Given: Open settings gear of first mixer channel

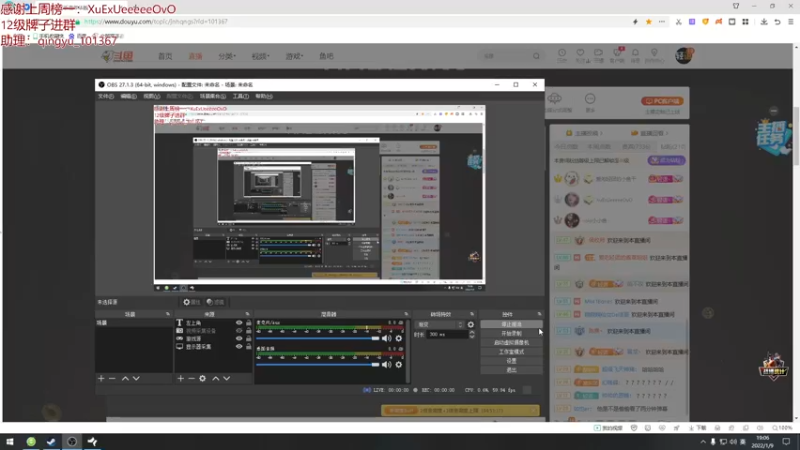Looking at the screenshot, I should [x=398, y=338].
